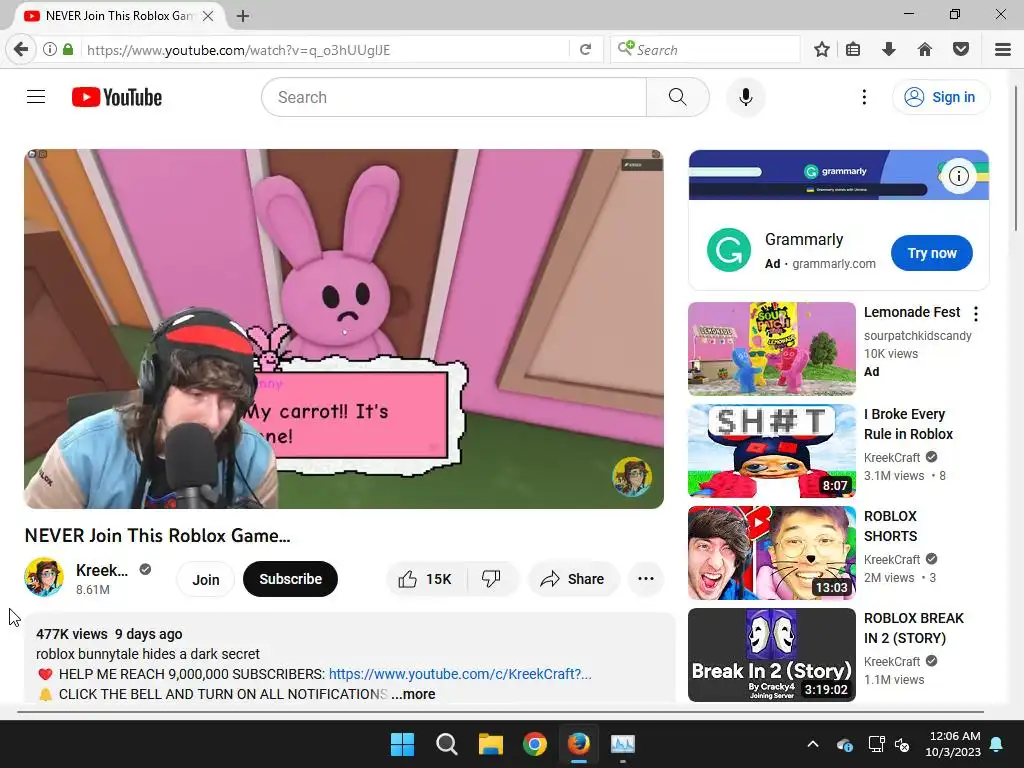Start voice search with the microphone icon

pos(745,97)
